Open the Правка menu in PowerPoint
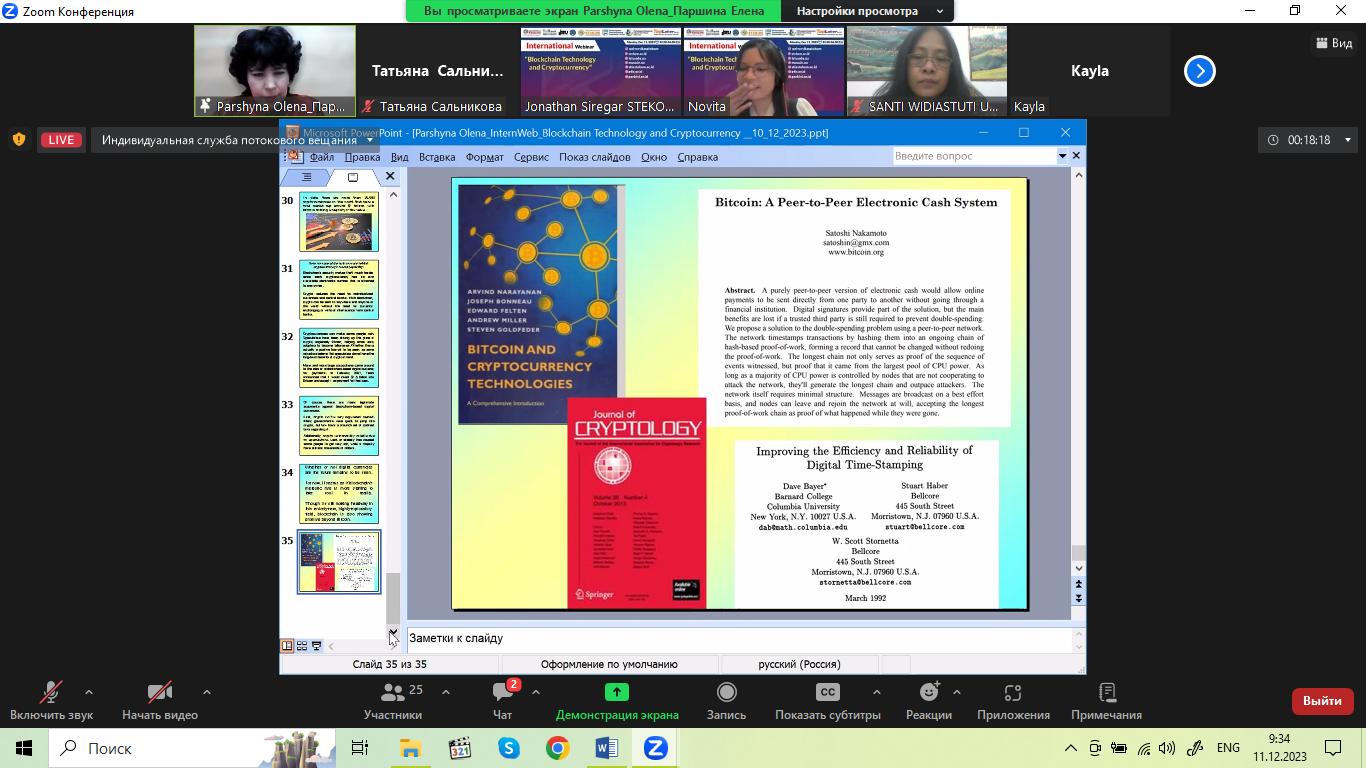This screenshot has height=768, width=1366. [362, 157]
